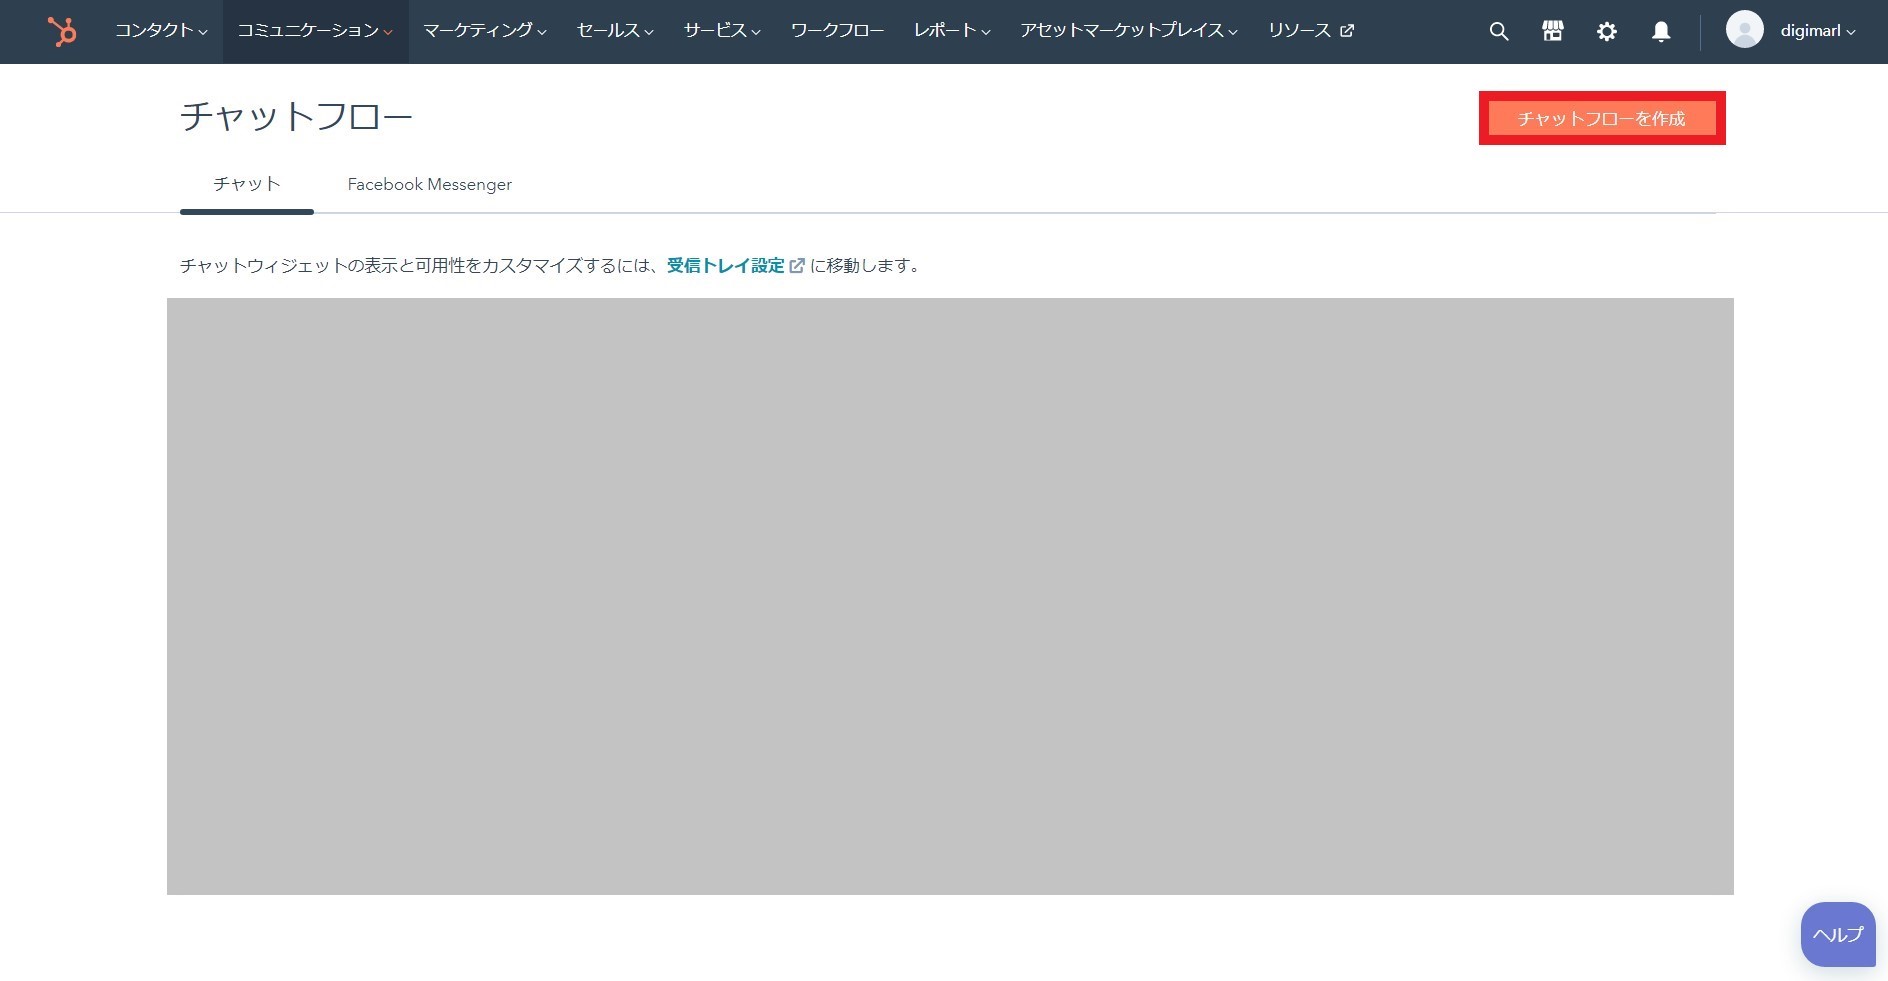Open the marketplace storefront icon
This screenshot has height=981, width=1888.
[1552, 31]
